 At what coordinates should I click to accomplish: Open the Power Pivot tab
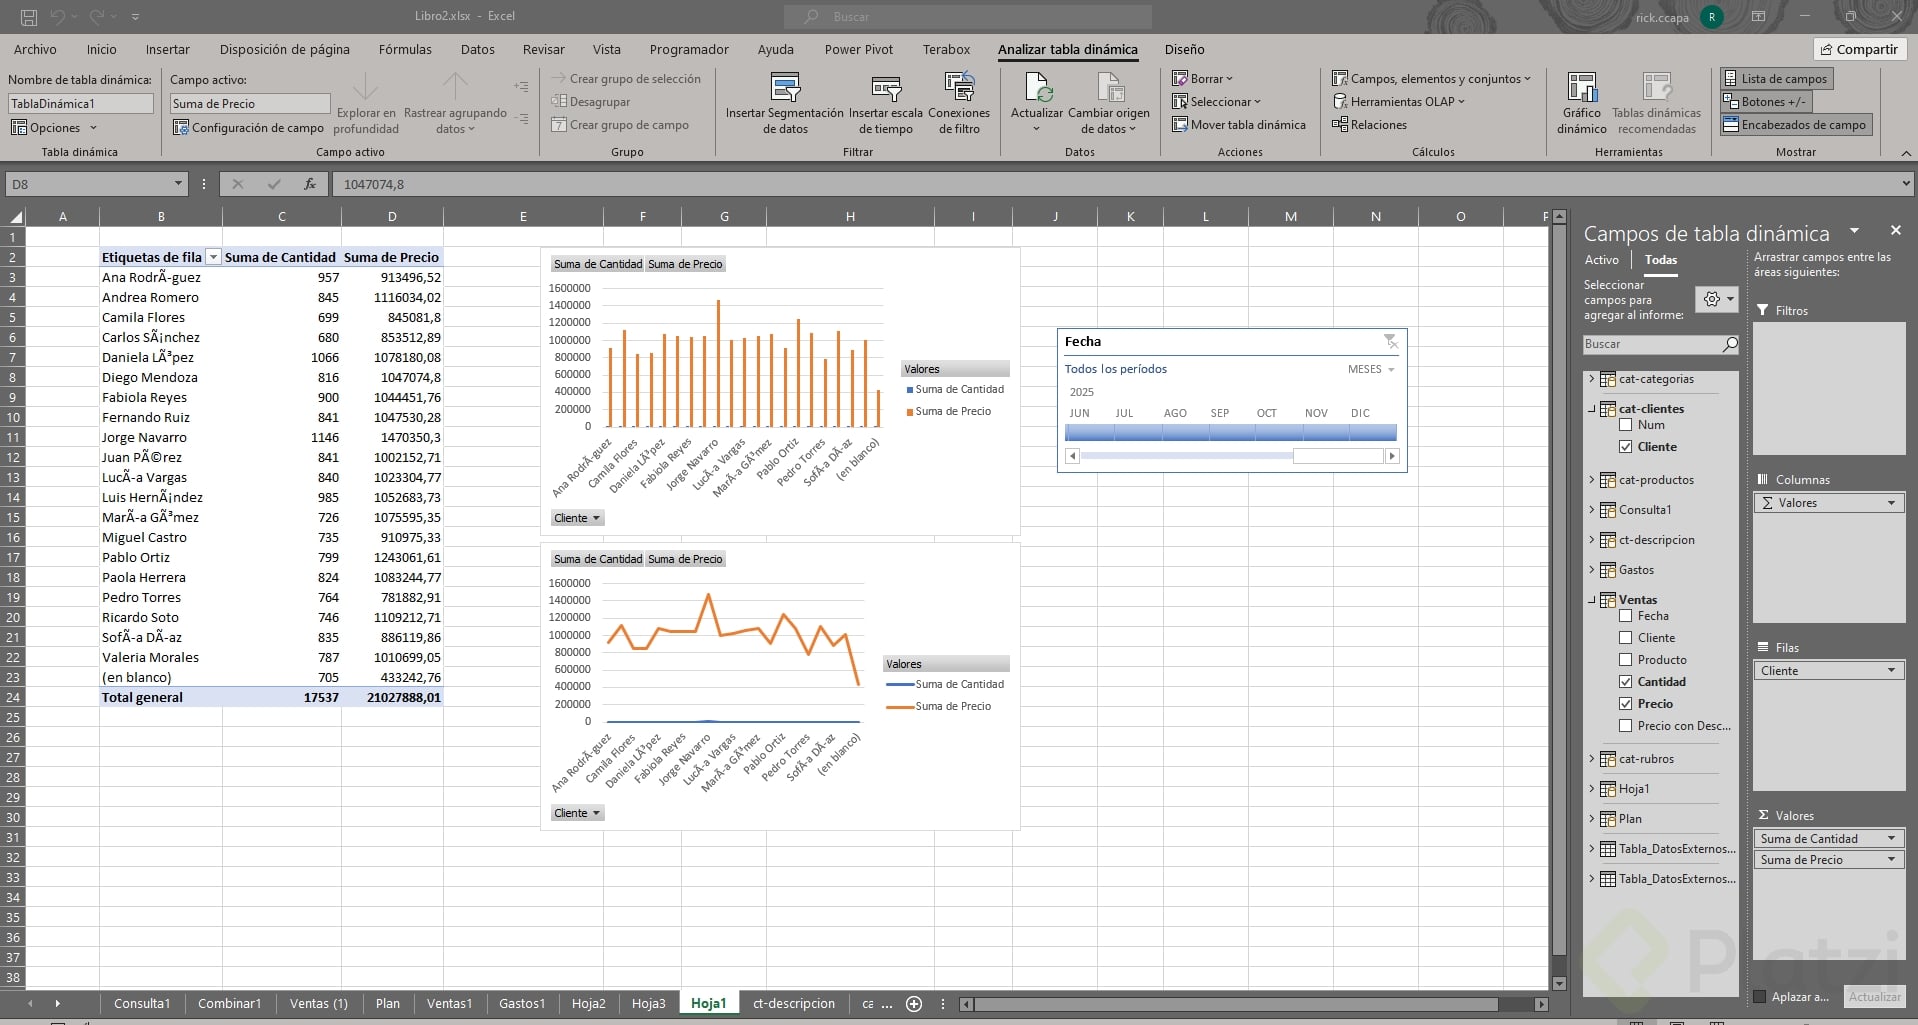[x=859, y=49]
